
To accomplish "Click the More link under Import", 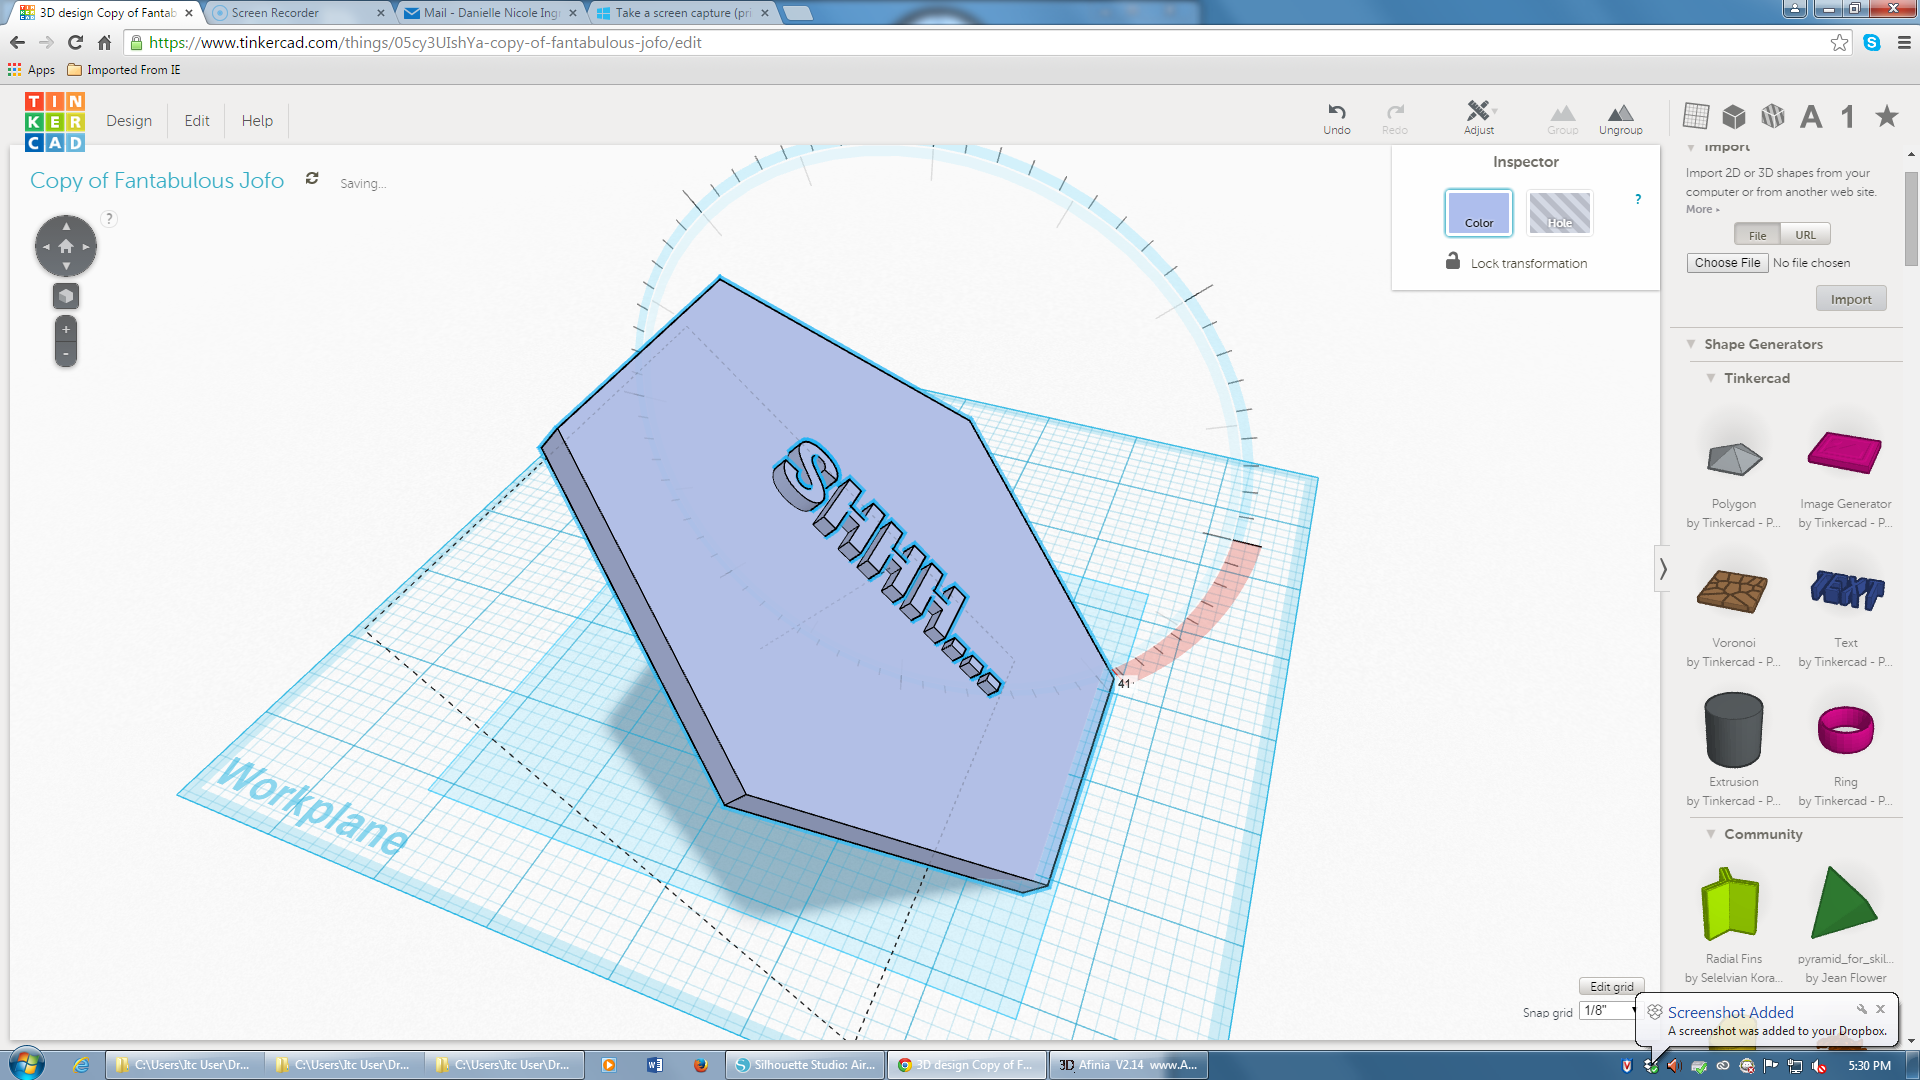I will point(1702,209).
